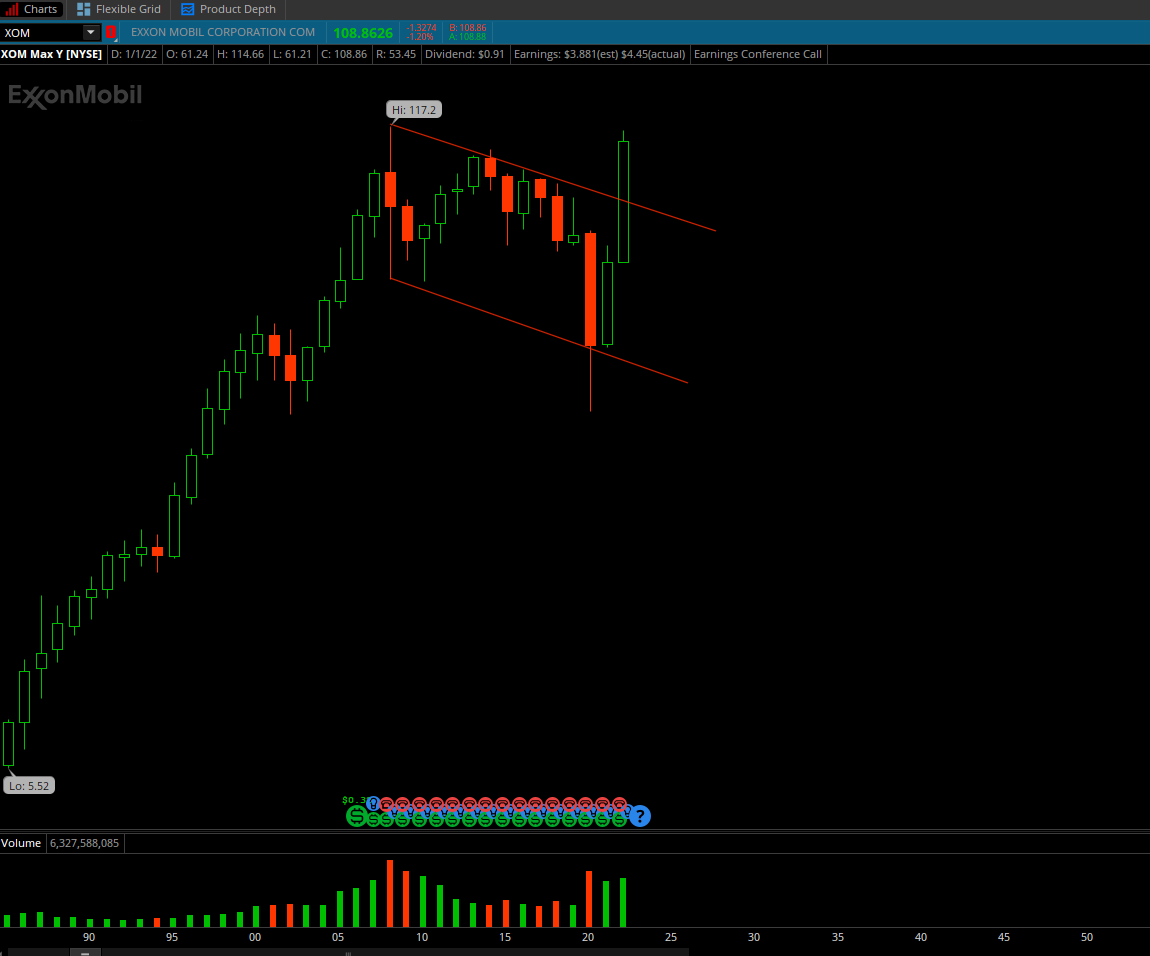The width and height of the screenshot is (1150, 956).
Task: Expand the symbol selector dropdown arrow
Action: 91,33
